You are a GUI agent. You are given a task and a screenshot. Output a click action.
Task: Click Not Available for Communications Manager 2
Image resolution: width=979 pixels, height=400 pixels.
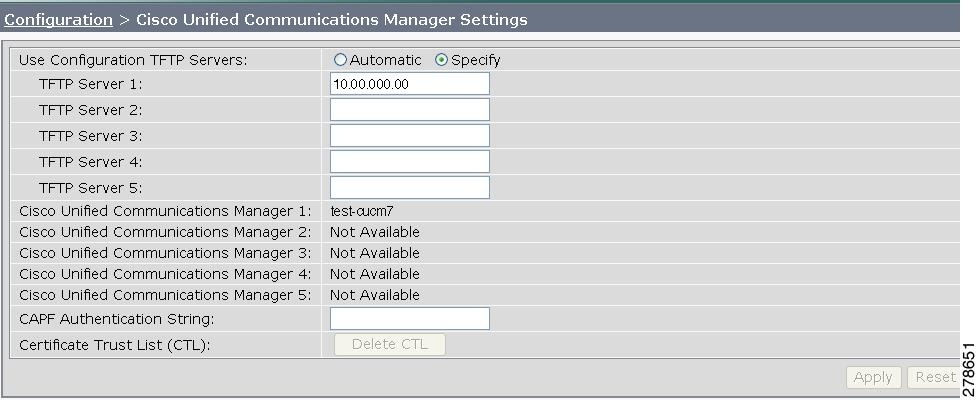coord(375,232)
